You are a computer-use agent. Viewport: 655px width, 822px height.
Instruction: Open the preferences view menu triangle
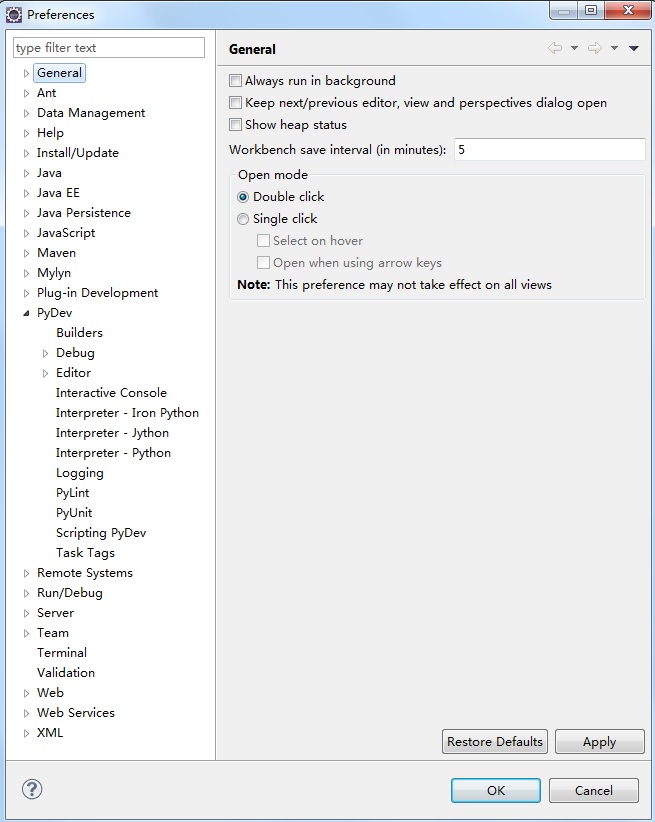[633, 48]
